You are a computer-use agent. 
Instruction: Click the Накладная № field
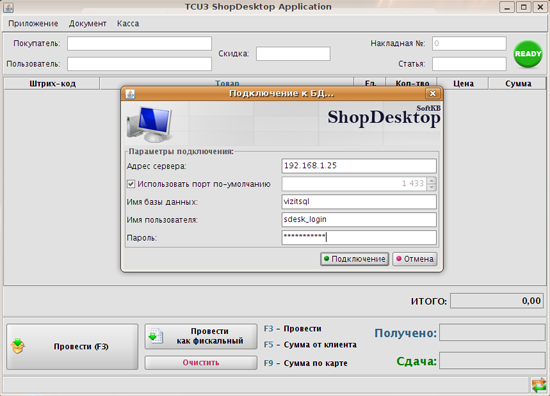(x=469, y=43)
